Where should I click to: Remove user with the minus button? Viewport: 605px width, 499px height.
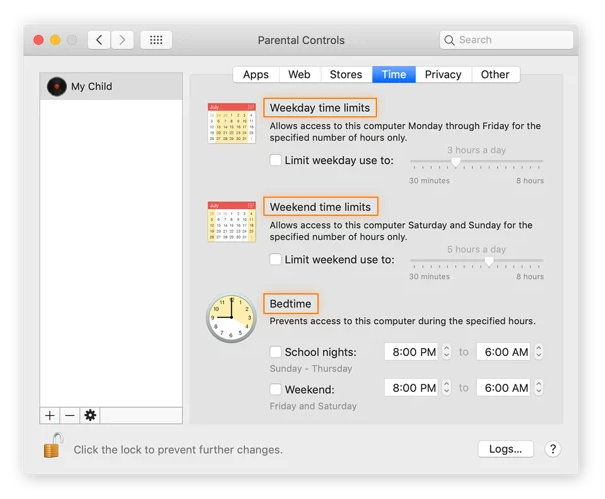pos(69,415)
